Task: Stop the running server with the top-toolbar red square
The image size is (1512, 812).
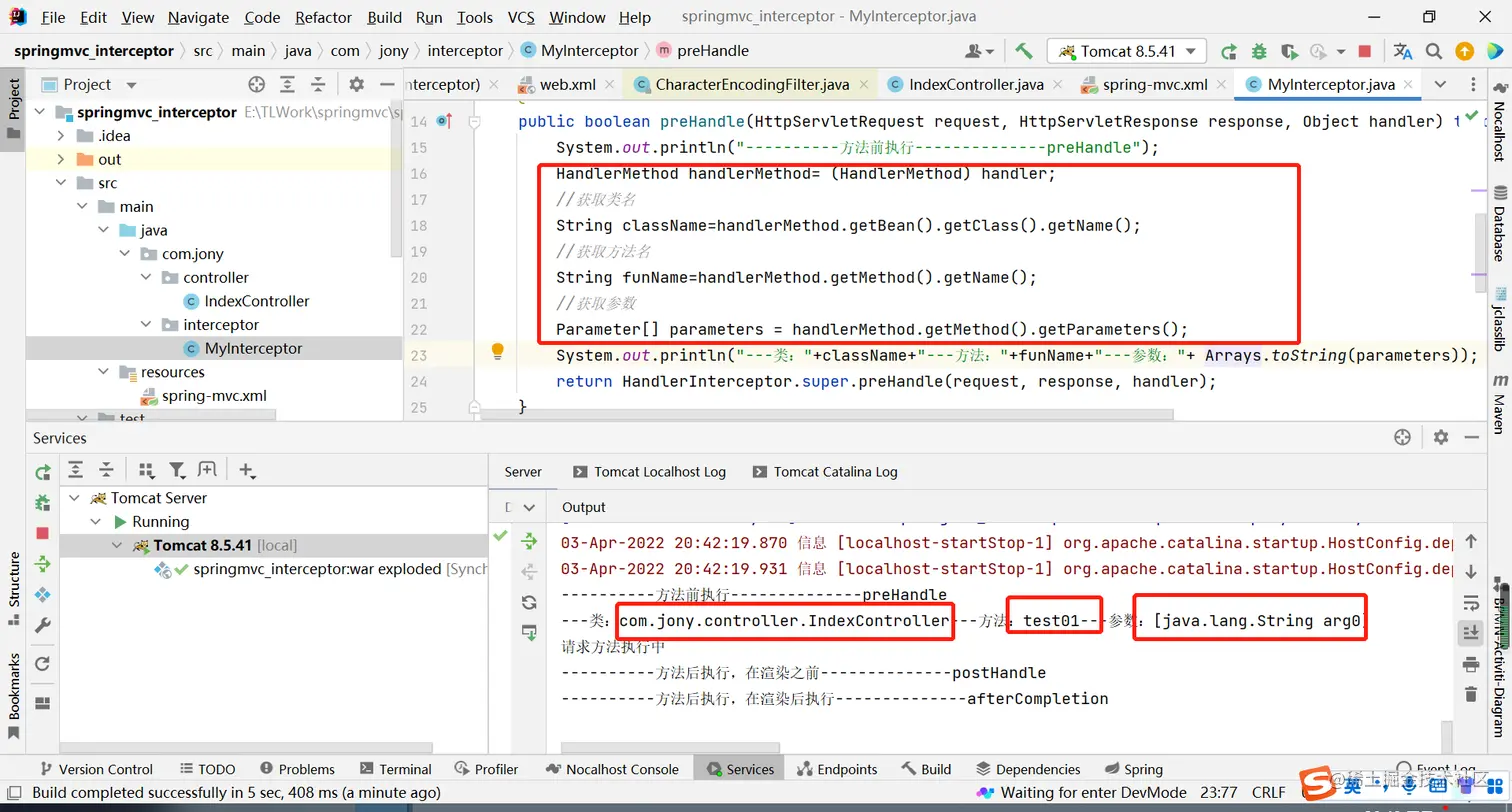Action: (x=1364, y=51)
